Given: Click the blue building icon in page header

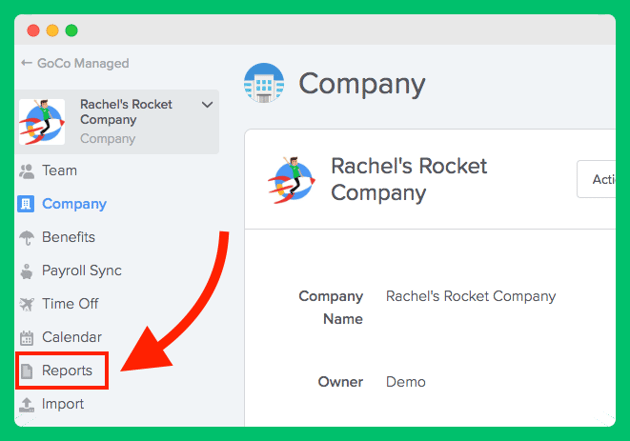Looking at the screenshot, I should [x=264, y=83].
